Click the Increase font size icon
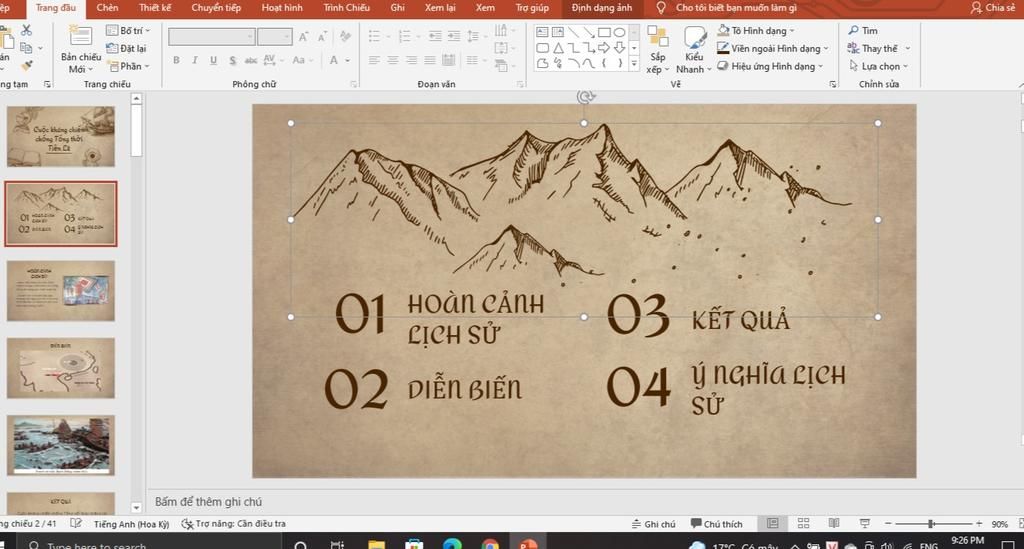The image size is (1024, 549). click(x=304, y=37)
